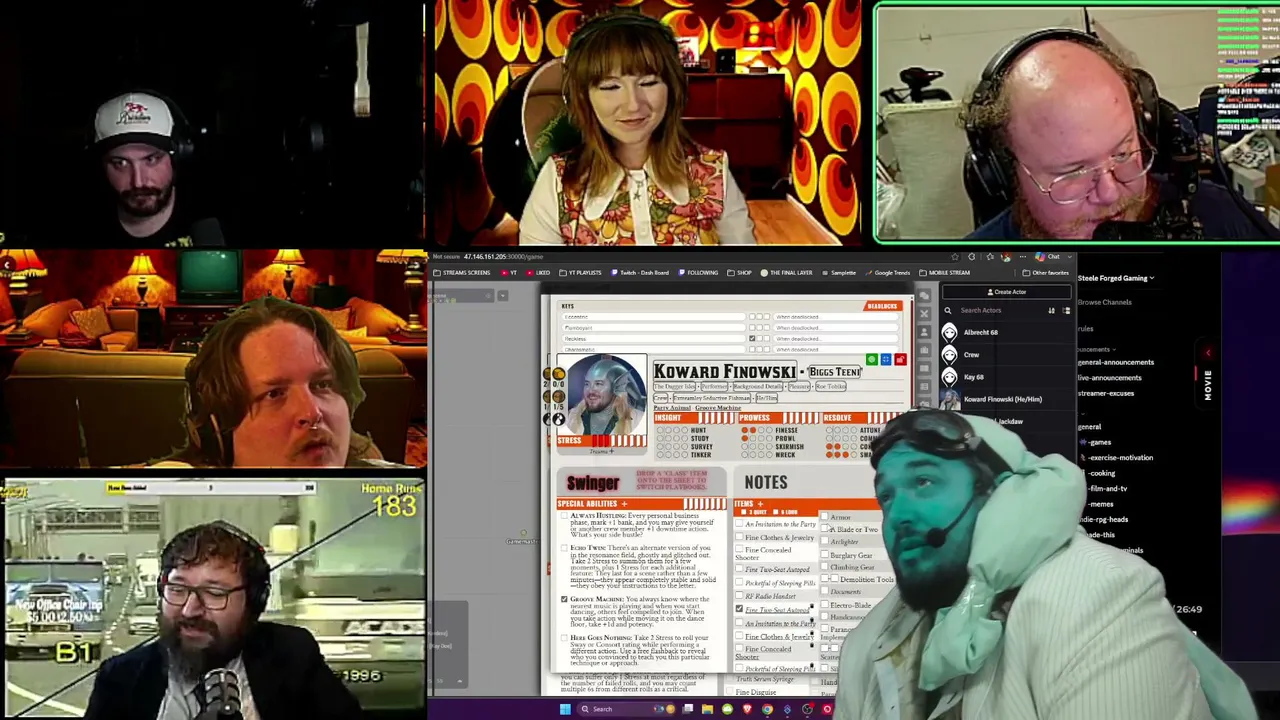Click the Search Actors magnifier icon
Screen dimensions: 1280x720
948,311
